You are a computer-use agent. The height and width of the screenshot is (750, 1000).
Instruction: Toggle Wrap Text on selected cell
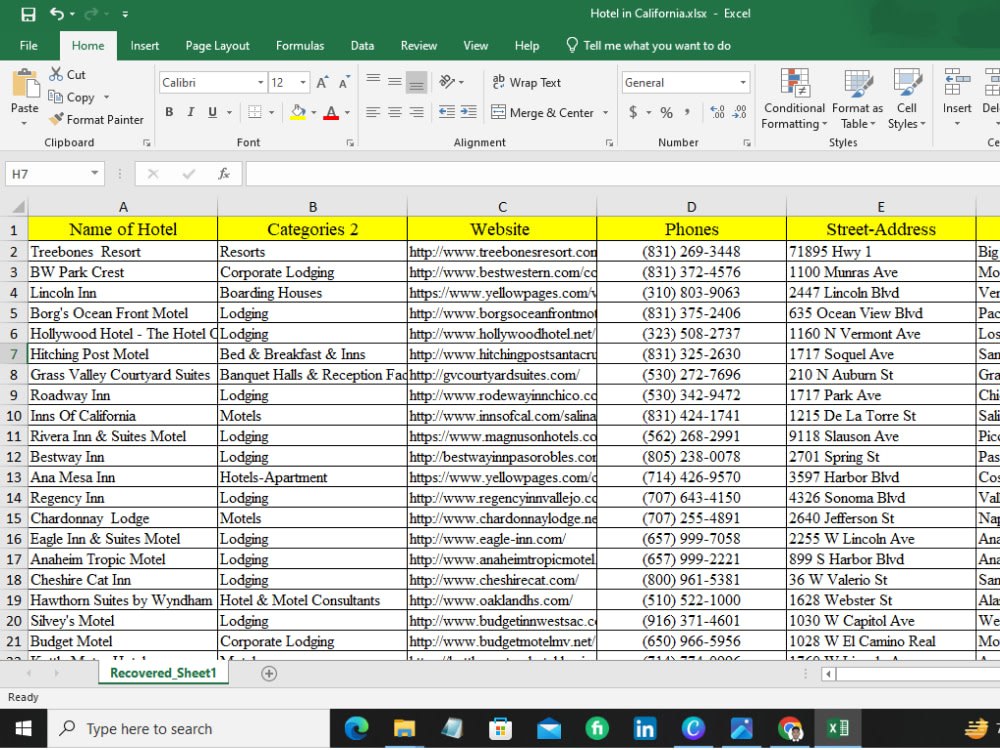[x=526, y=82]
